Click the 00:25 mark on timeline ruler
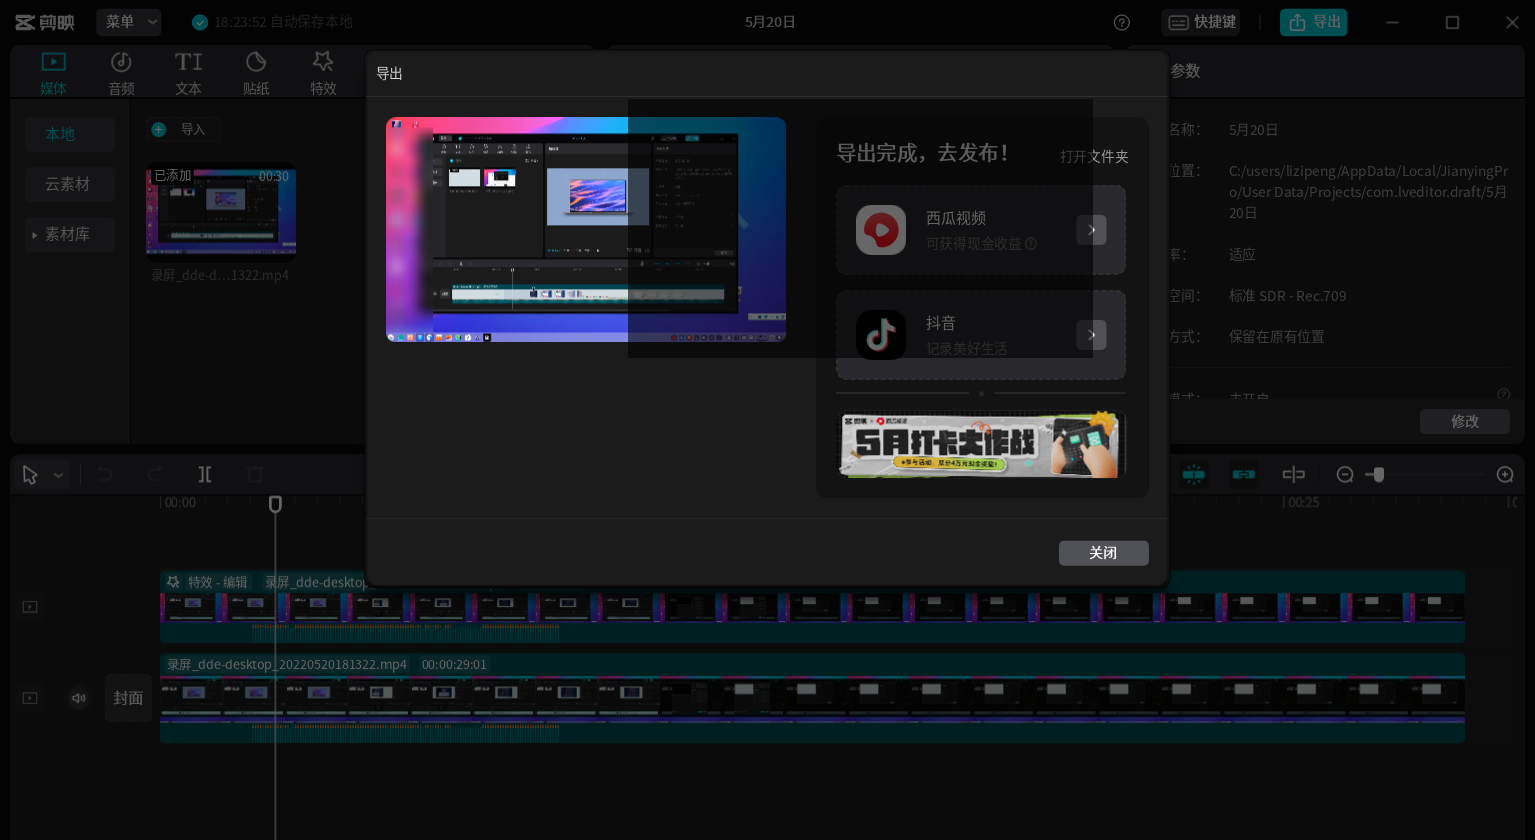 1304,502
